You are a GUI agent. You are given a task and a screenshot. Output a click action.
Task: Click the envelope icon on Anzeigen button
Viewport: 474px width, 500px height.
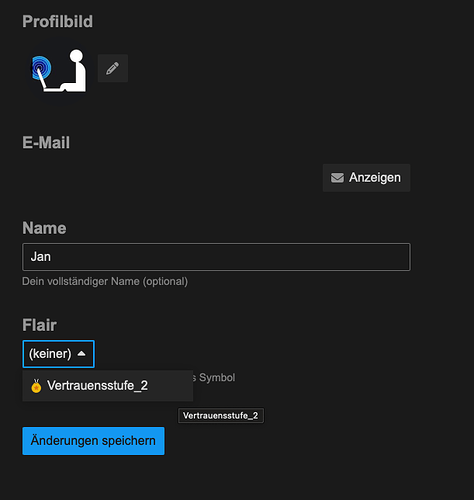pos(337,178)
